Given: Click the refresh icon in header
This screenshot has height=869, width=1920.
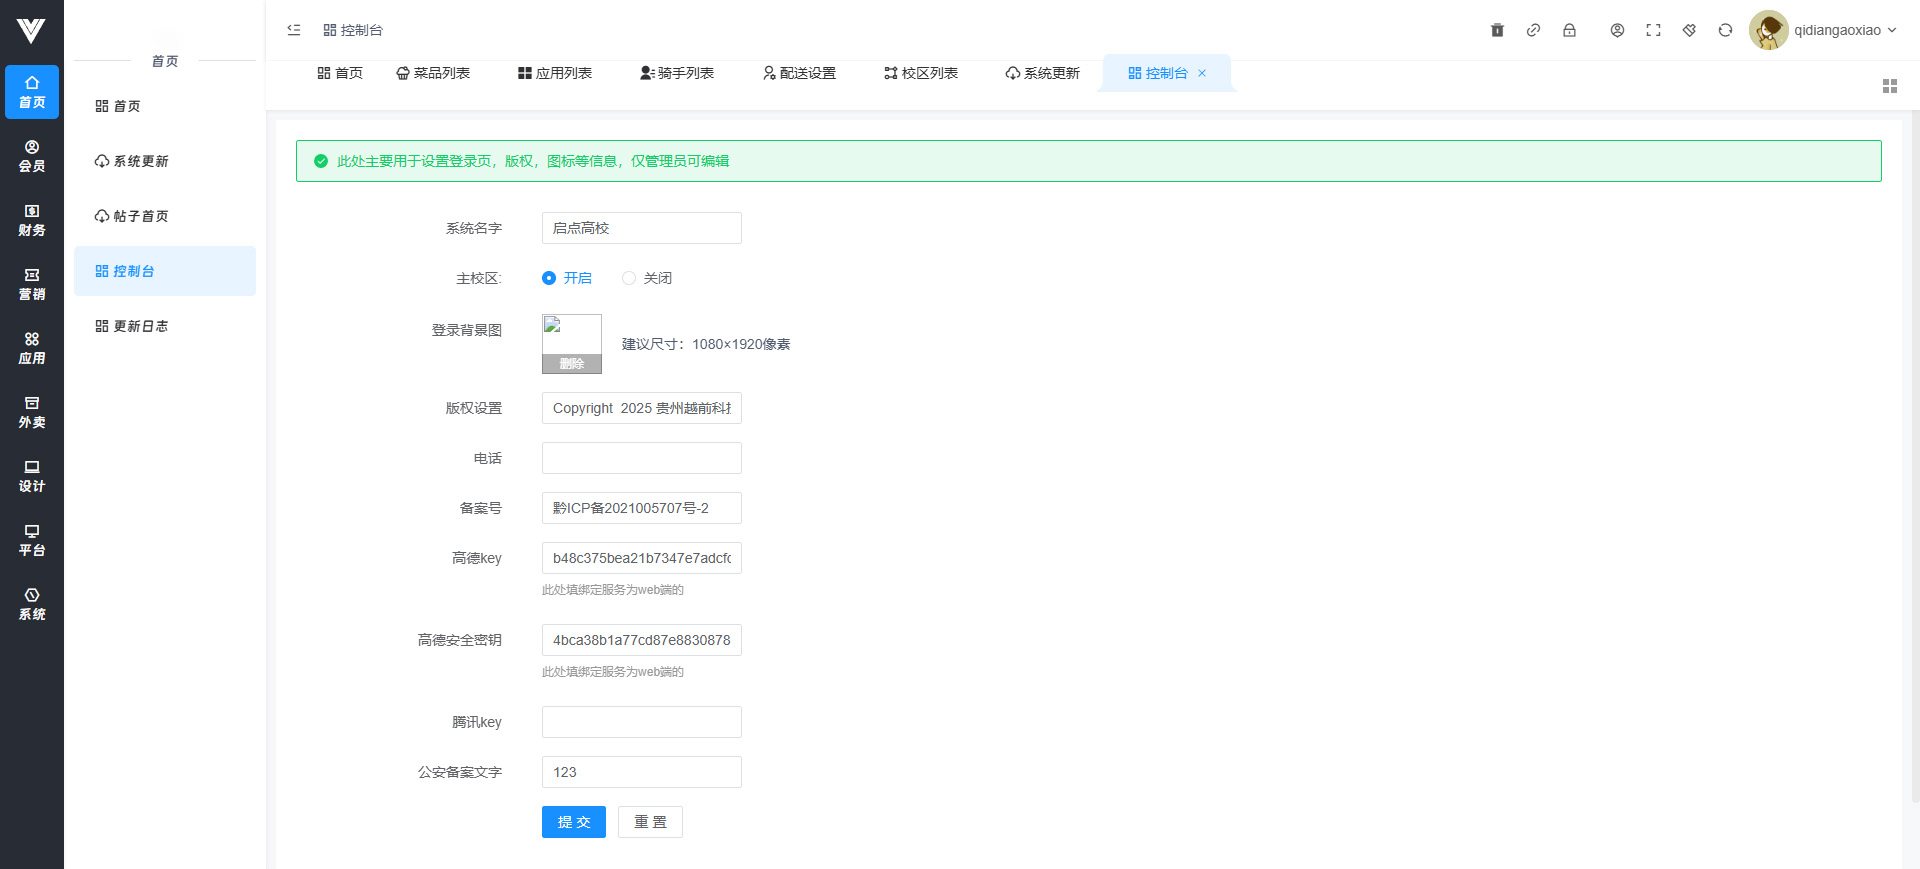Looking at the screenshot, I should point(1725,30).
